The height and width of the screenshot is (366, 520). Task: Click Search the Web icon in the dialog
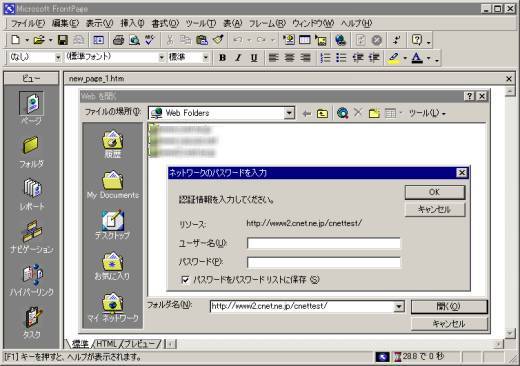pos(342,113)
